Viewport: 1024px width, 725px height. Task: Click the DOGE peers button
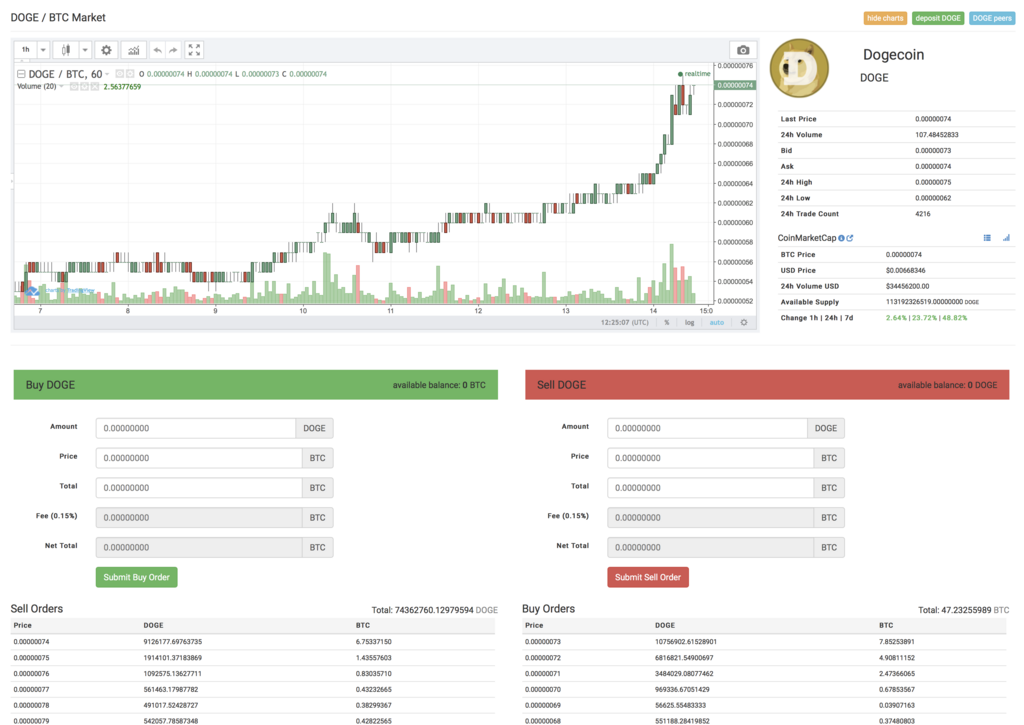(992, 18)
